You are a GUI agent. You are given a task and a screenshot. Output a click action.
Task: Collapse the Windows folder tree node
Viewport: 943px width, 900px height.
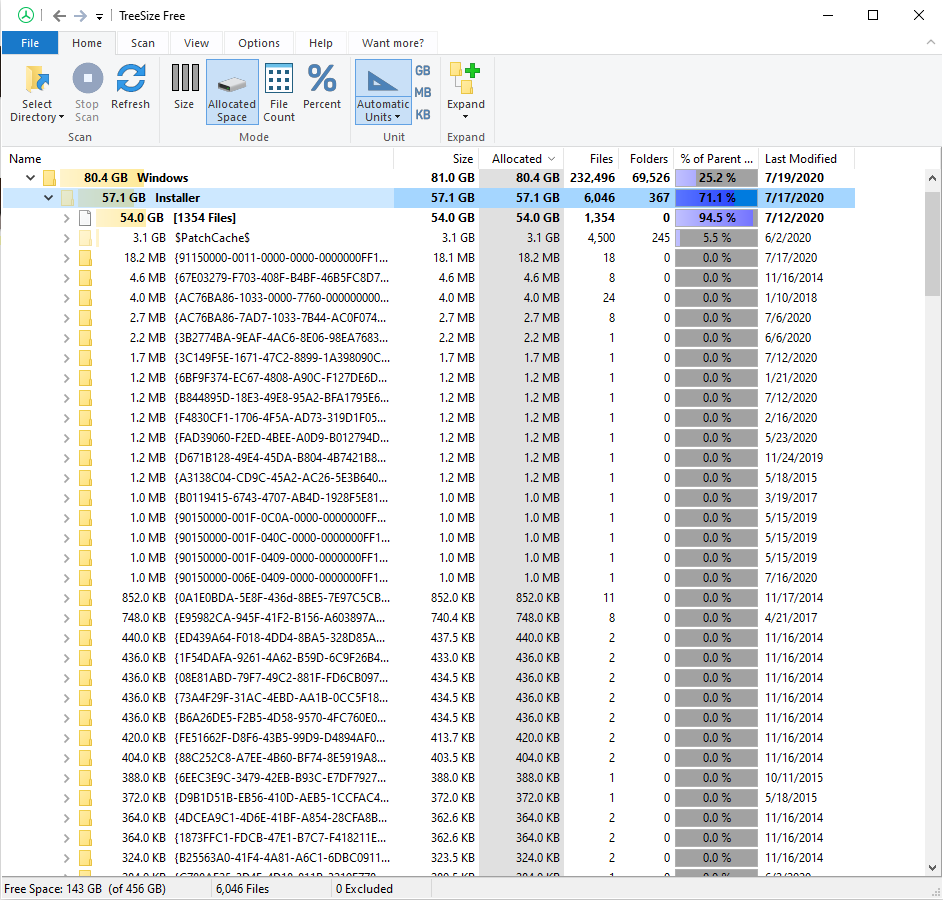30,178
